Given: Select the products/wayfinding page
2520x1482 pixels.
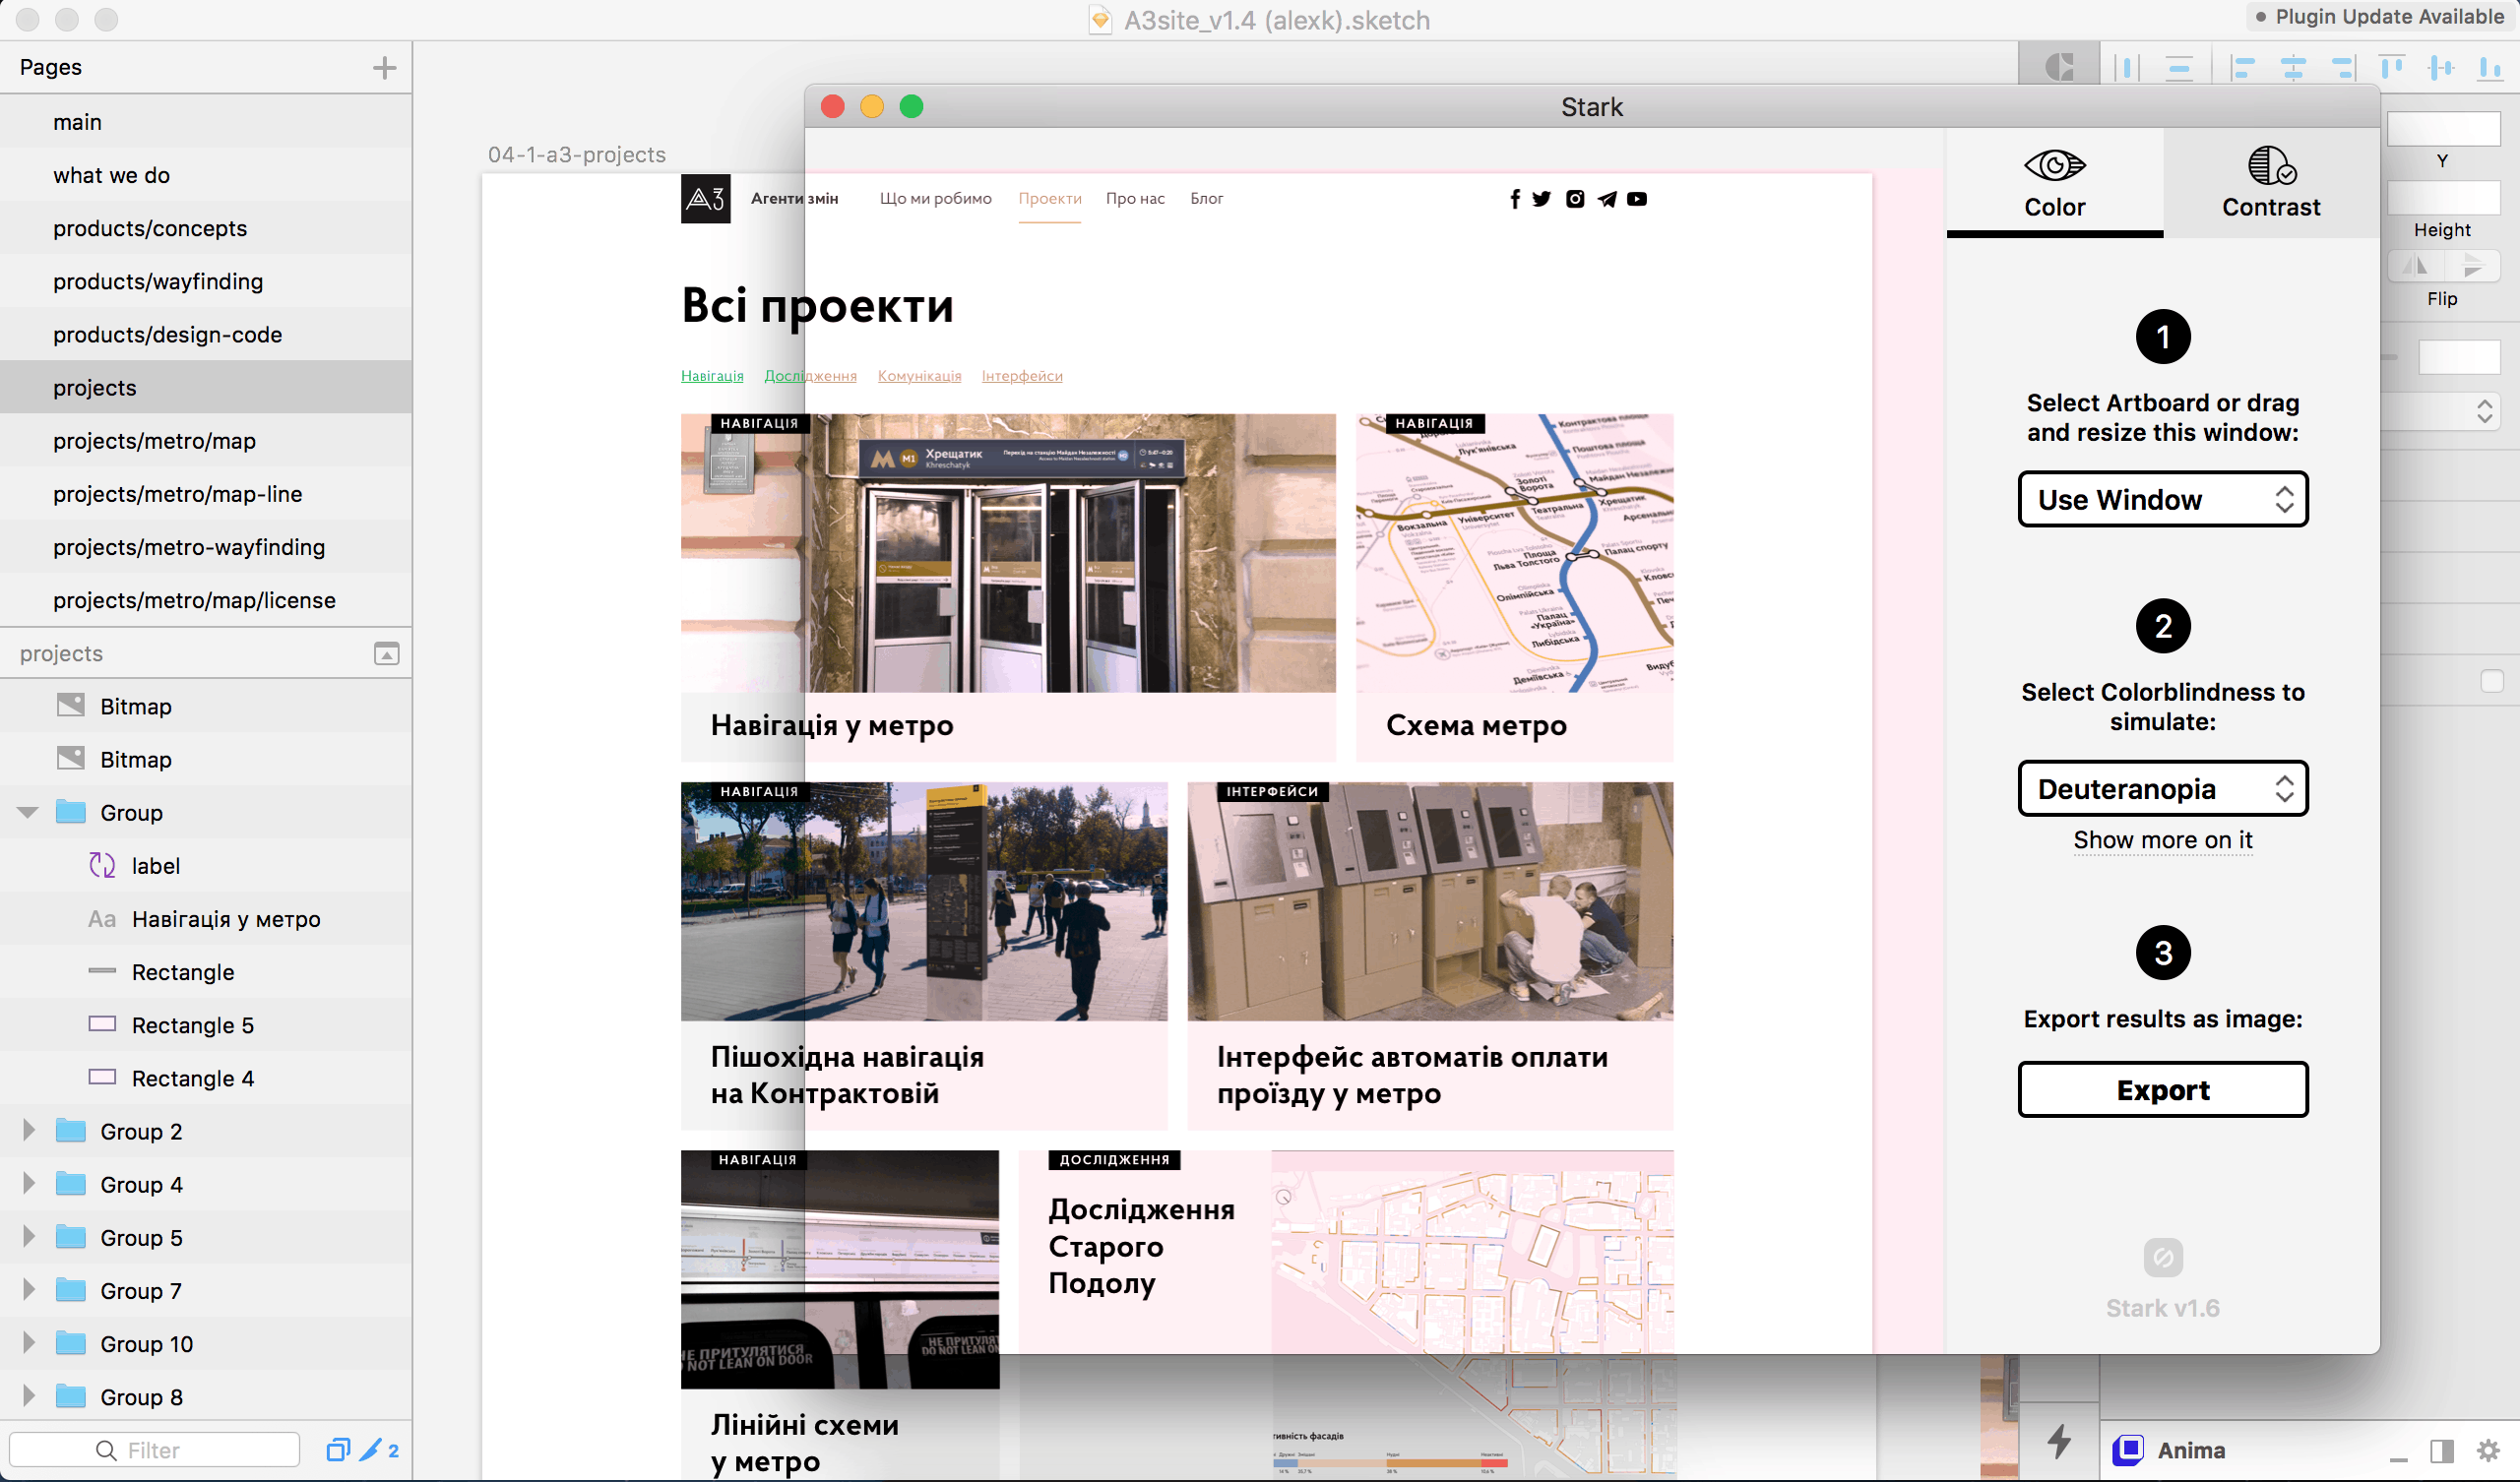Looking at the screenshot, I should [x=206, y=281].
